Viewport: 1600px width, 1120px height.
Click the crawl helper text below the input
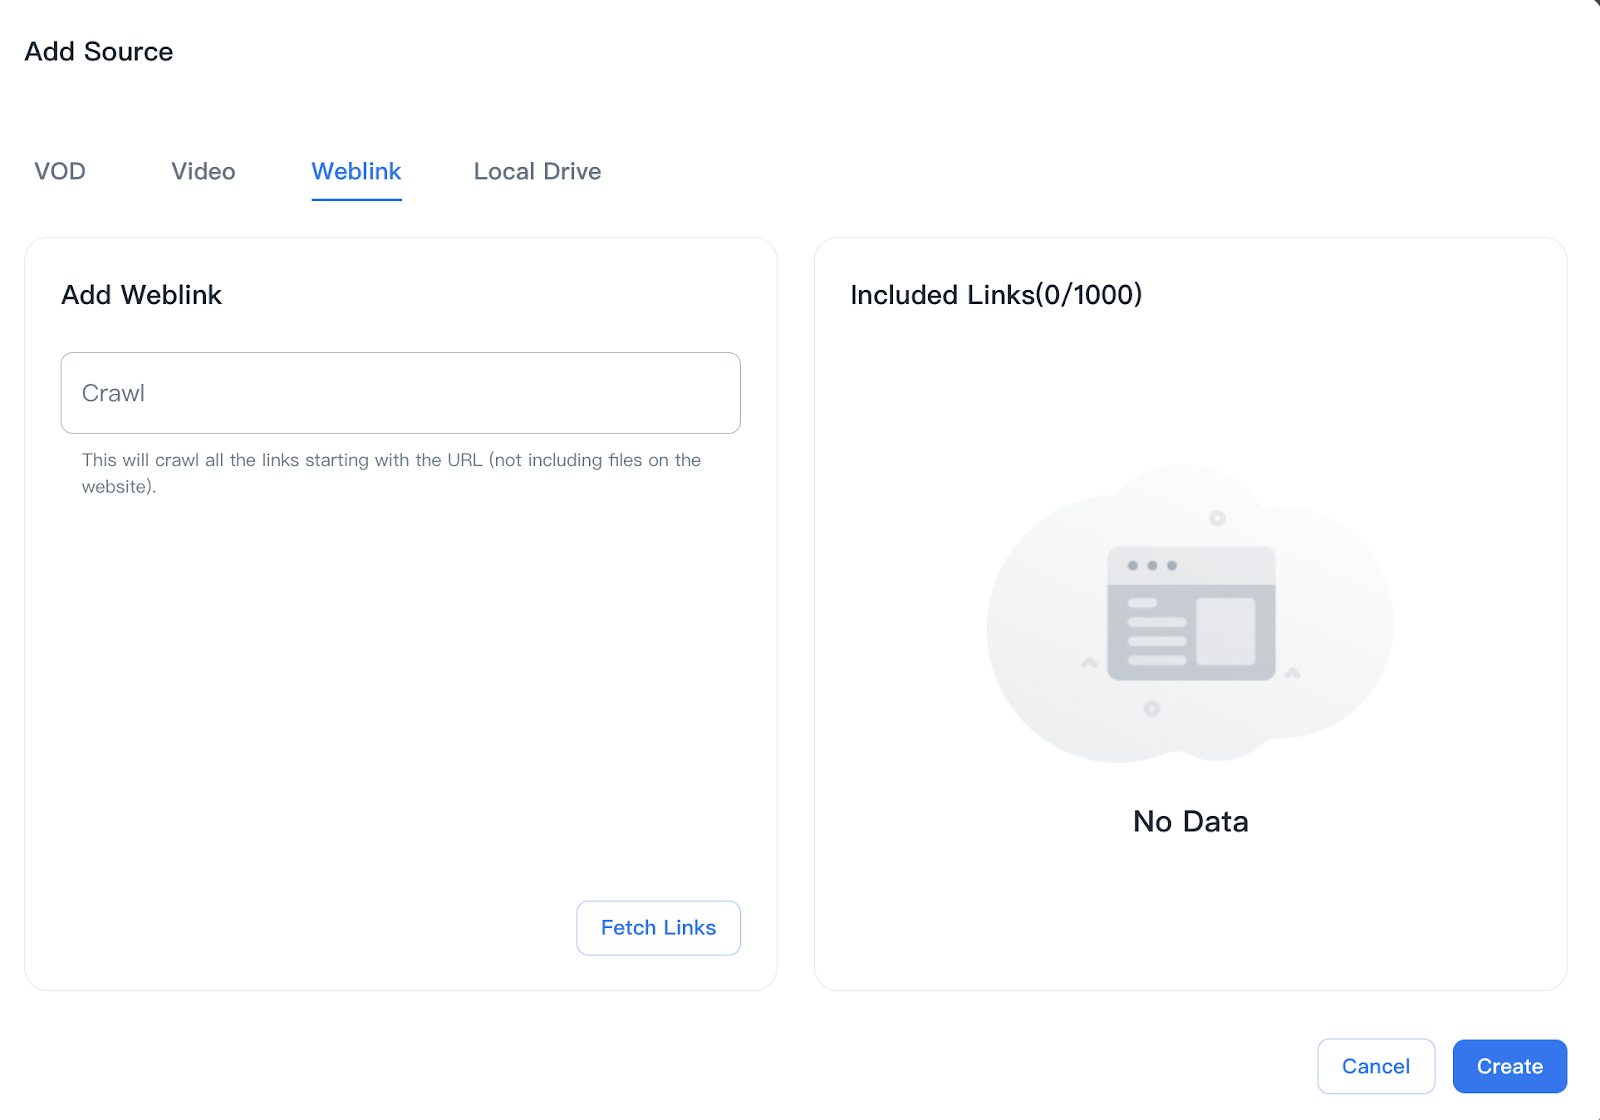pyautogui.click(x=391, y=473)
